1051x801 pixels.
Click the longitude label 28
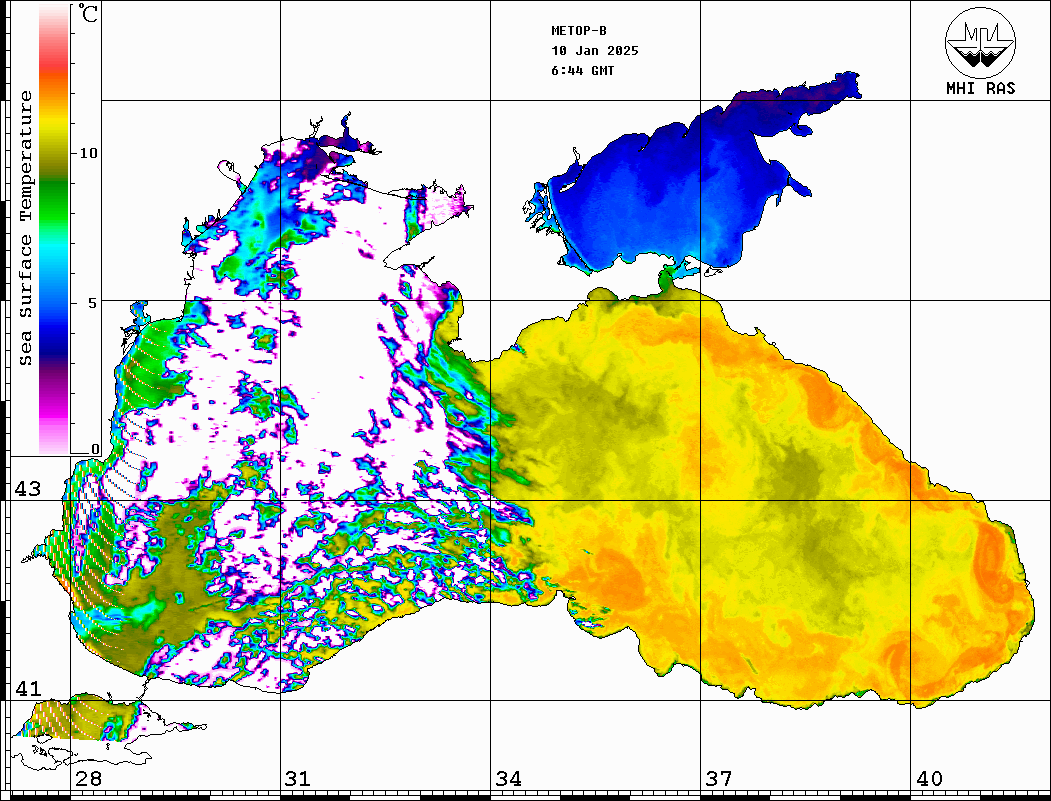click(x=88, y=779)
